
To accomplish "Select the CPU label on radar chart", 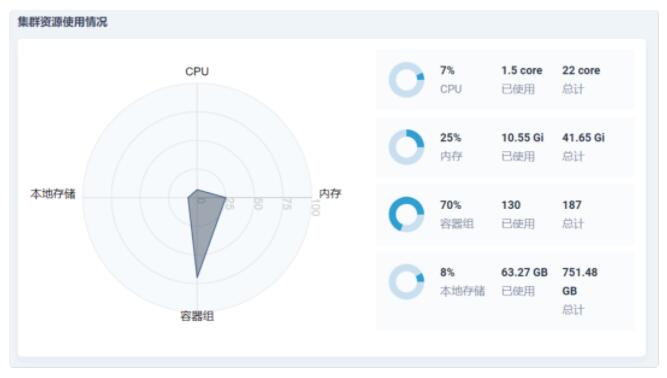I will pos(197,71).
